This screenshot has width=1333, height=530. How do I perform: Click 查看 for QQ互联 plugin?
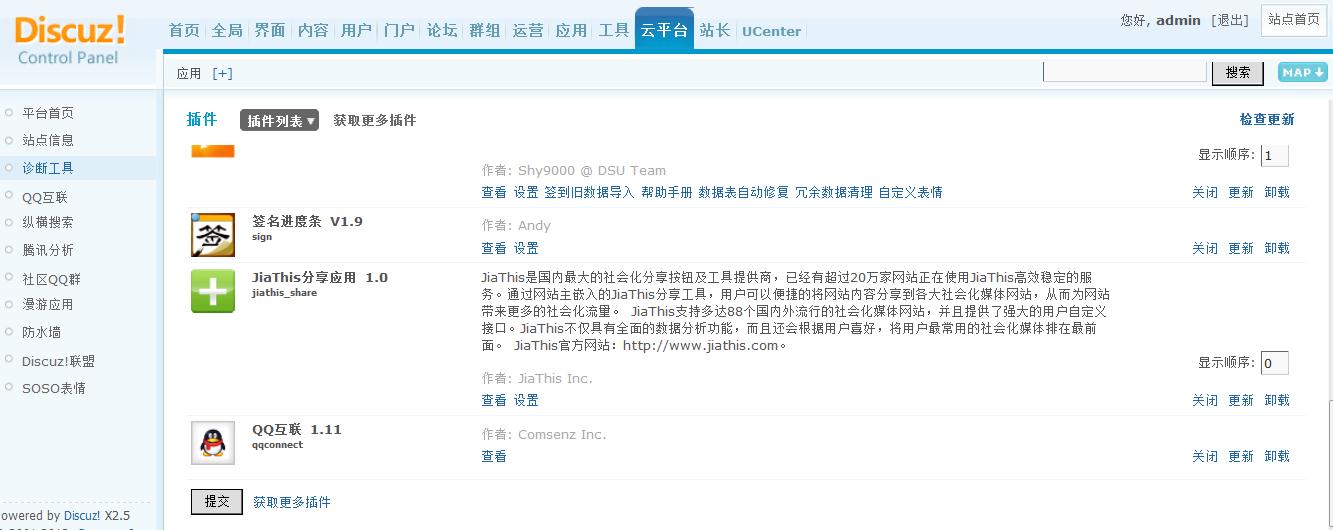[x=494, y=456]
